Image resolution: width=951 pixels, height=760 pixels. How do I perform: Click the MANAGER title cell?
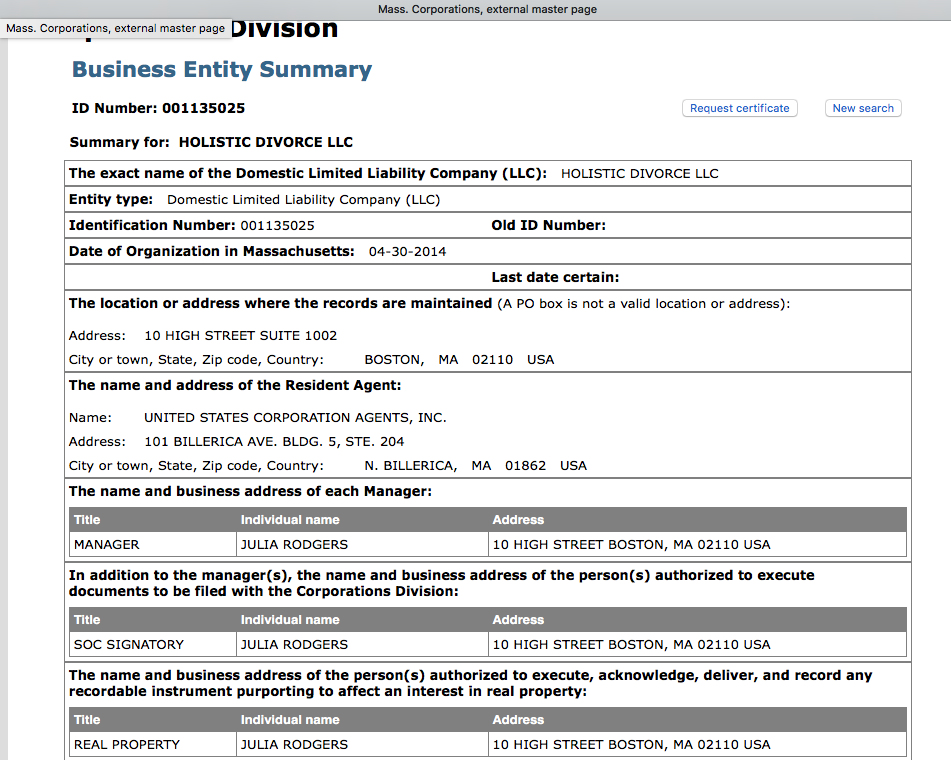[107, 545]
